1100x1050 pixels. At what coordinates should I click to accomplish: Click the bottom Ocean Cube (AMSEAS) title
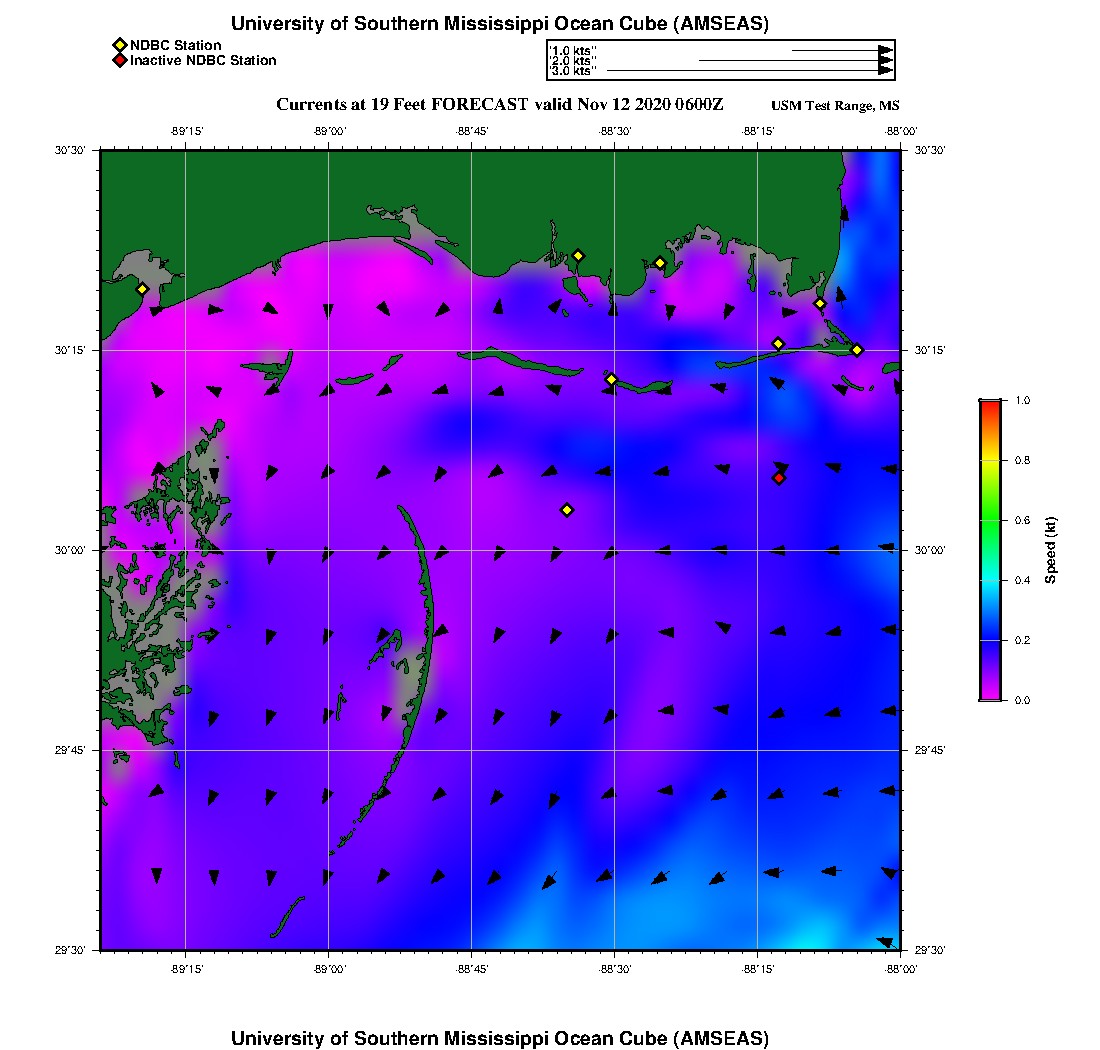pyautogui.click(x=500, y=1037)
